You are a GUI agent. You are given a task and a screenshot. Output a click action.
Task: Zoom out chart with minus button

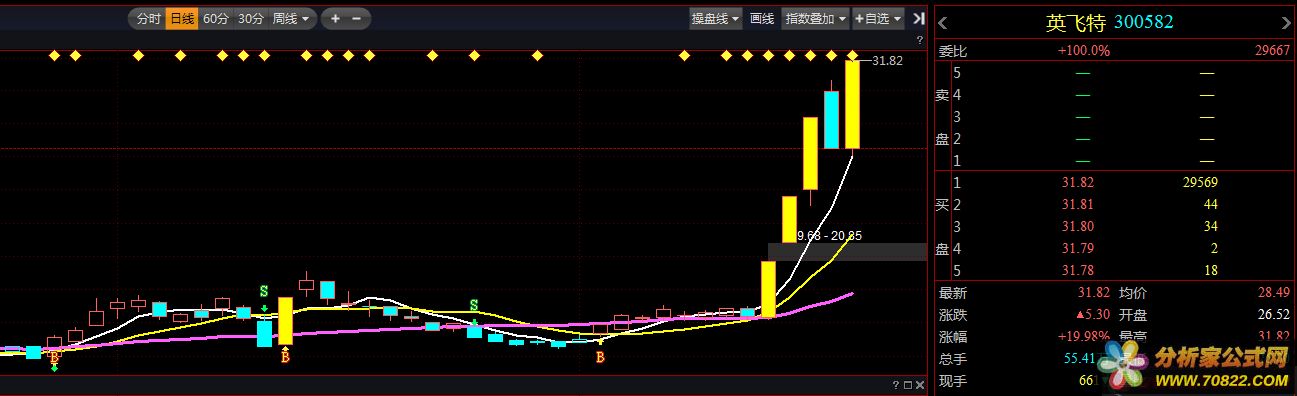click(357, 18)
